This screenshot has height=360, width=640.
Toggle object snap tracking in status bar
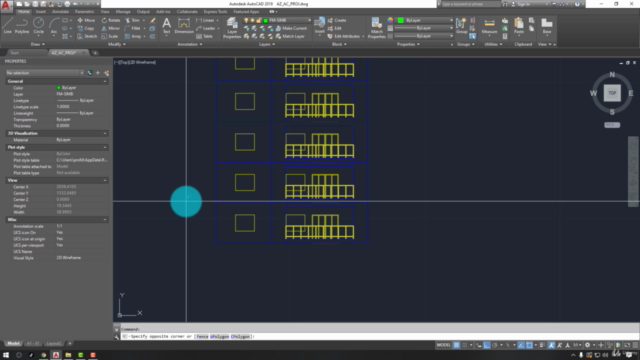click(x=521, y=345)
